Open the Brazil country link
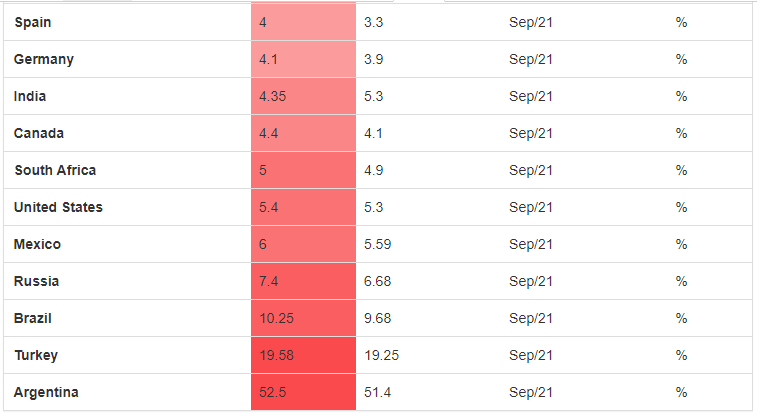This screenshot has height=415, width=757. click(x=33, y=318)
